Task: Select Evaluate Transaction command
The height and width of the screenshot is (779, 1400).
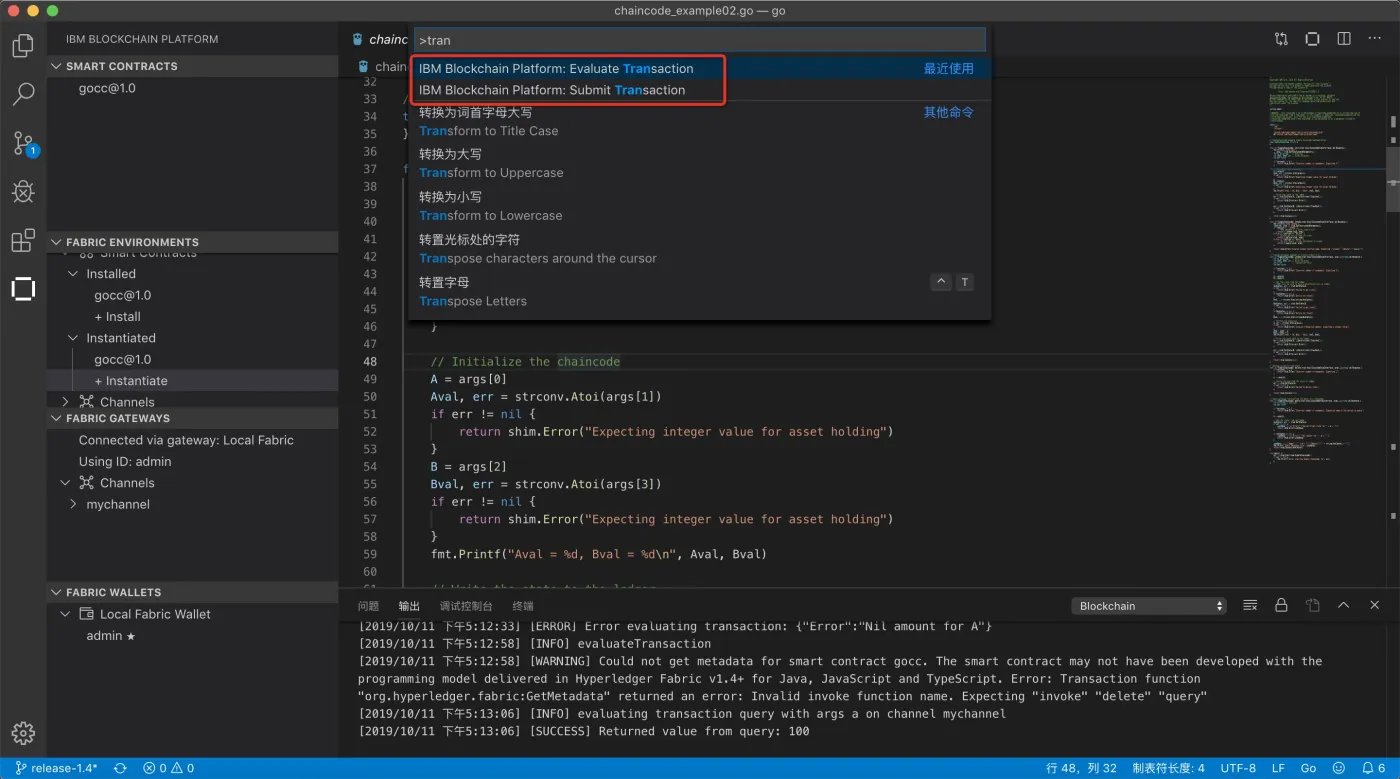Action: point(700,69)
